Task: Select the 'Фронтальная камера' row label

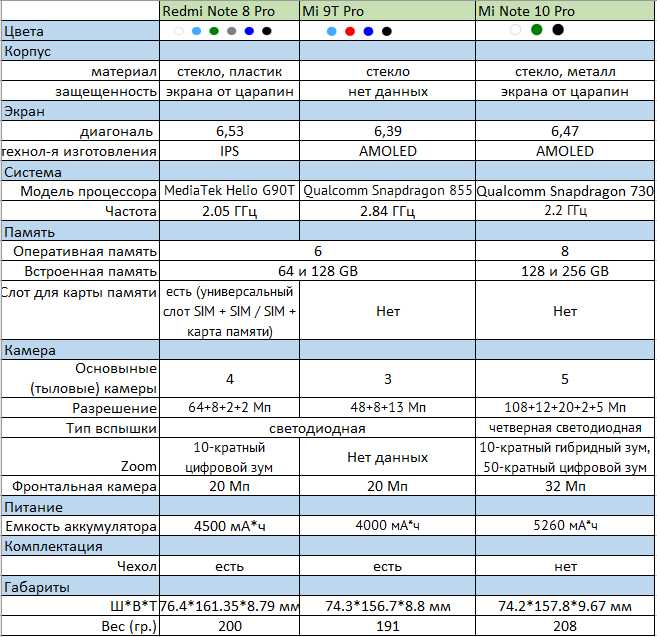Action: 80,486
